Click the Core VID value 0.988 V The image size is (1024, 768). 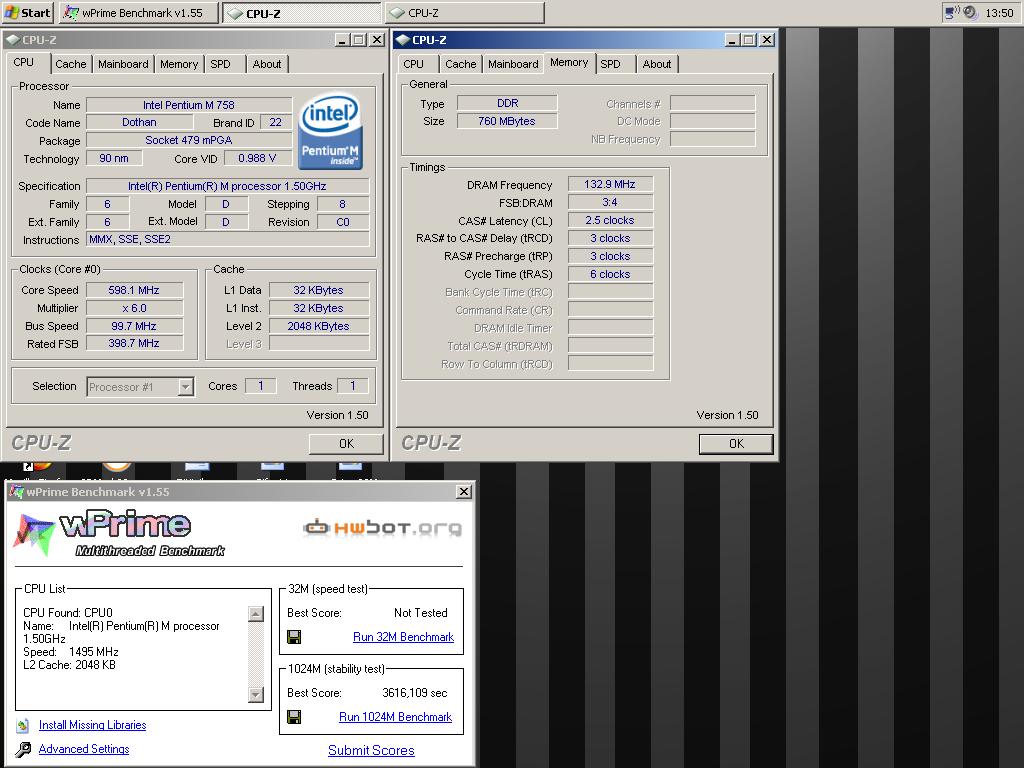[x=257, y=158]
